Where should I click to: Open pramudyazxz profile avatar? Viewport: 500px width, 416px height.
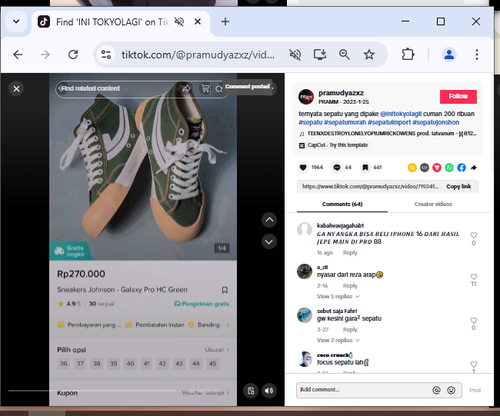tap(306, 97)
